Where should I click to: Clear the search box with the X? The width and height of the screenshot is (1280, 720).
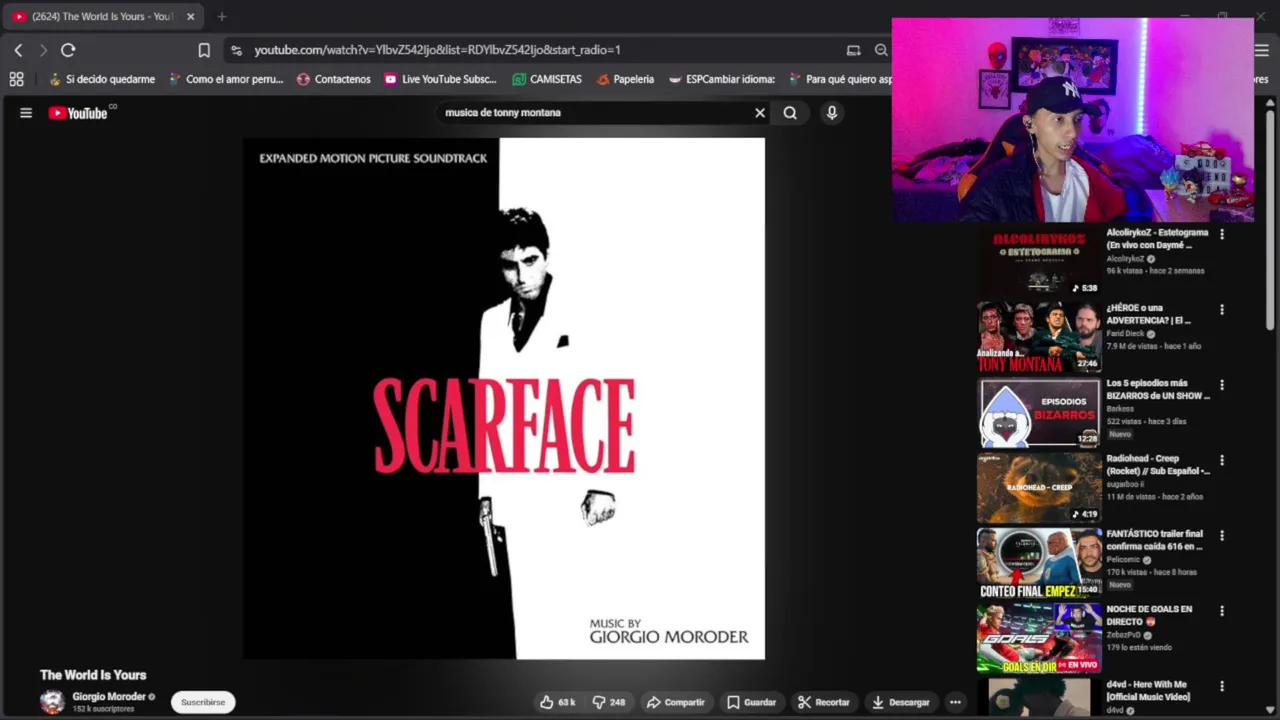click(x=760, y=113)
